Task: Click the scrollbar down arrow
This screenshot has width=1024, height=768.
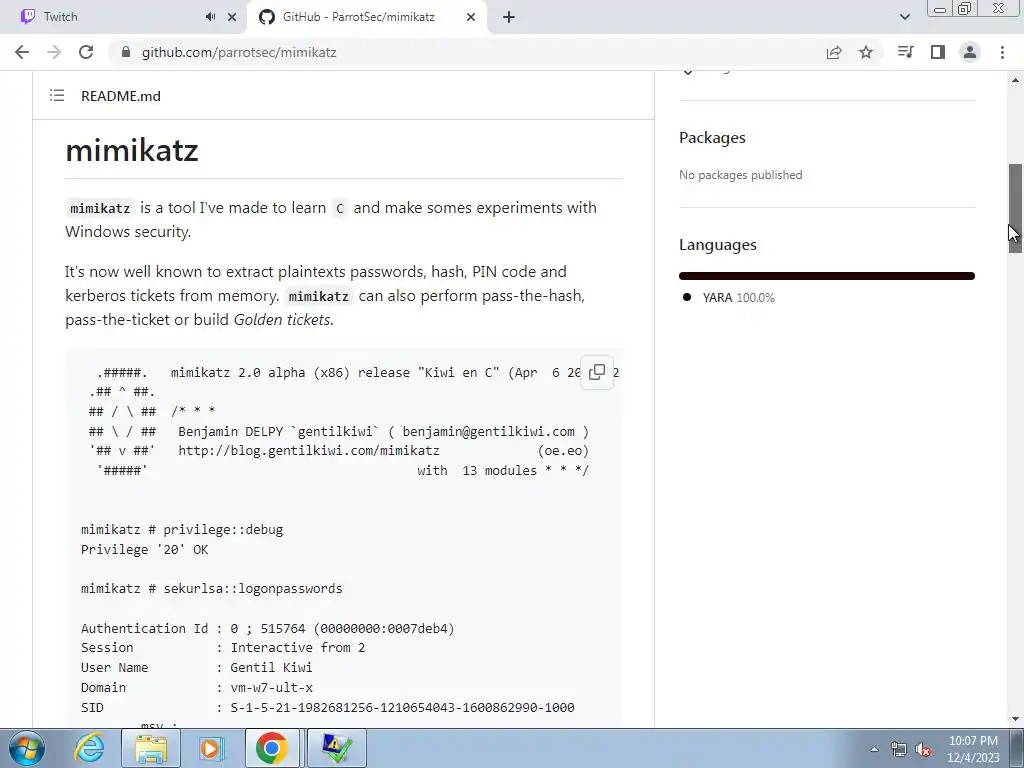Action: 1015,719
